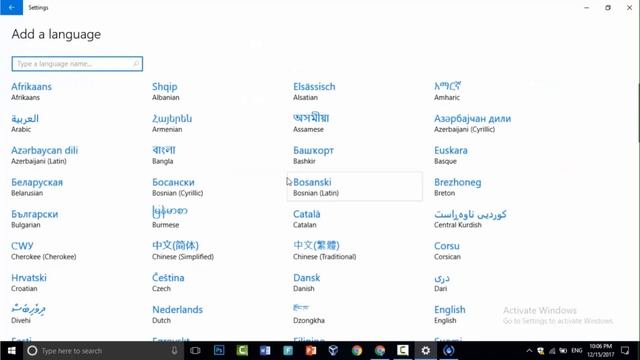This screenshot has height=360, width=640.
Task: Click the security tray icon beside the hidden-icons arrow
Action: 540,351
